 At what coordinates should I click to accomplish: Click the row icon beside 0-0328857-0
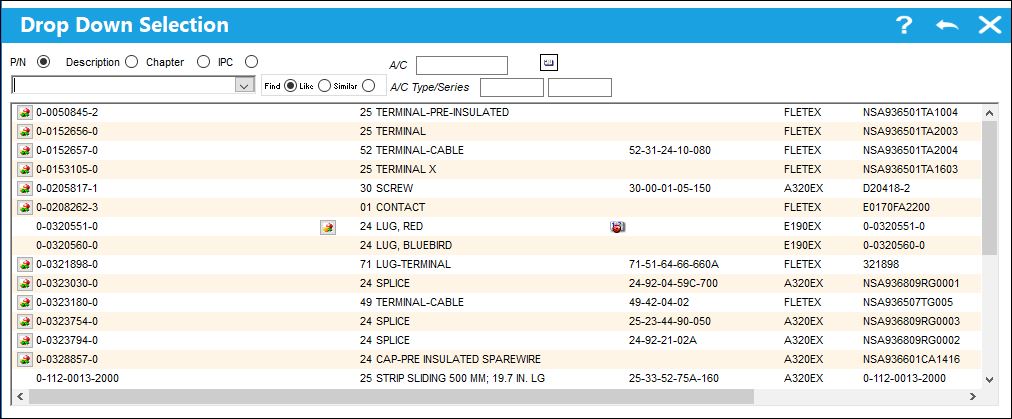(x=25, y=360)
